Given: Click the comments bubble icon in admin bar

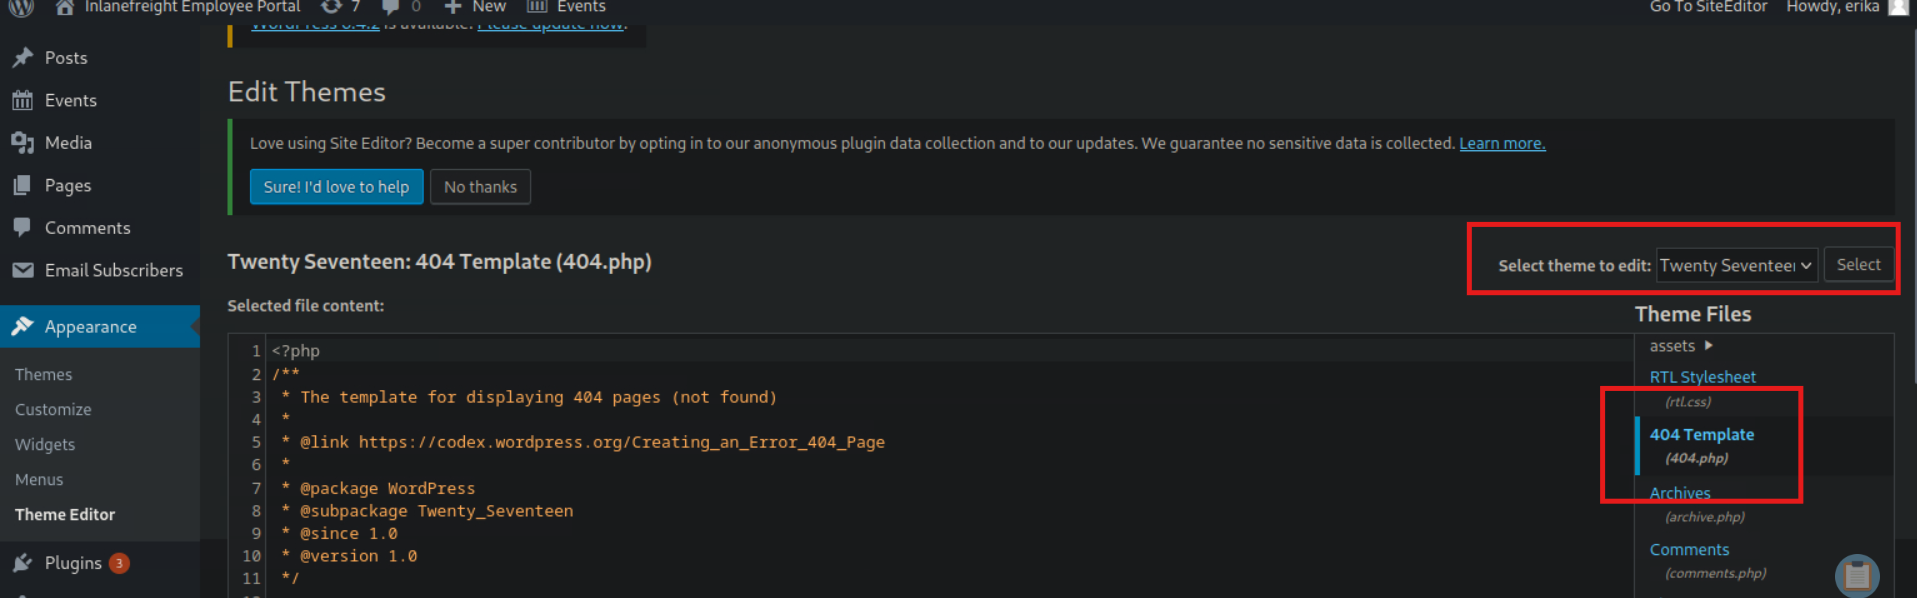Looking at the screenshot, I should [390, 7].
